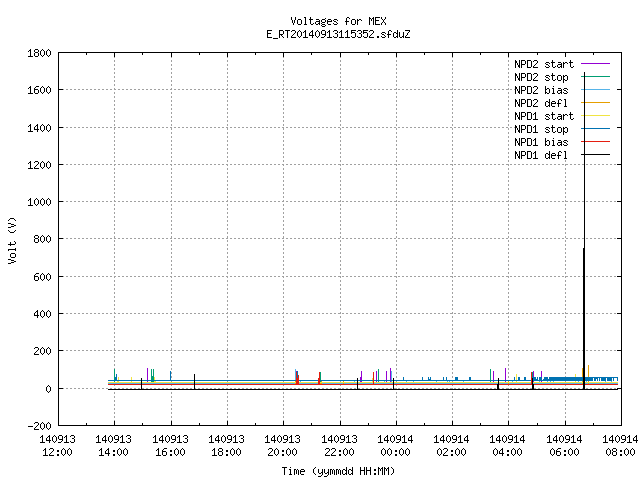Click the 1600 y-axis tick label
This screenshot has width=640, height=480.
[x=39, y=90]
